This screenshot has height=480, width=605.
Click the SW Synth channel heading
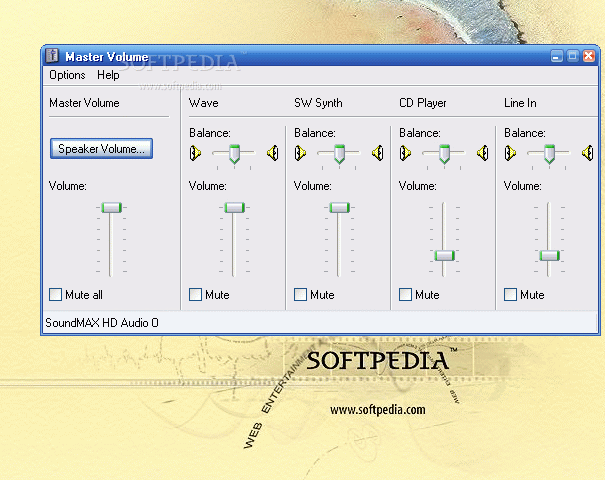click(318, 103)
